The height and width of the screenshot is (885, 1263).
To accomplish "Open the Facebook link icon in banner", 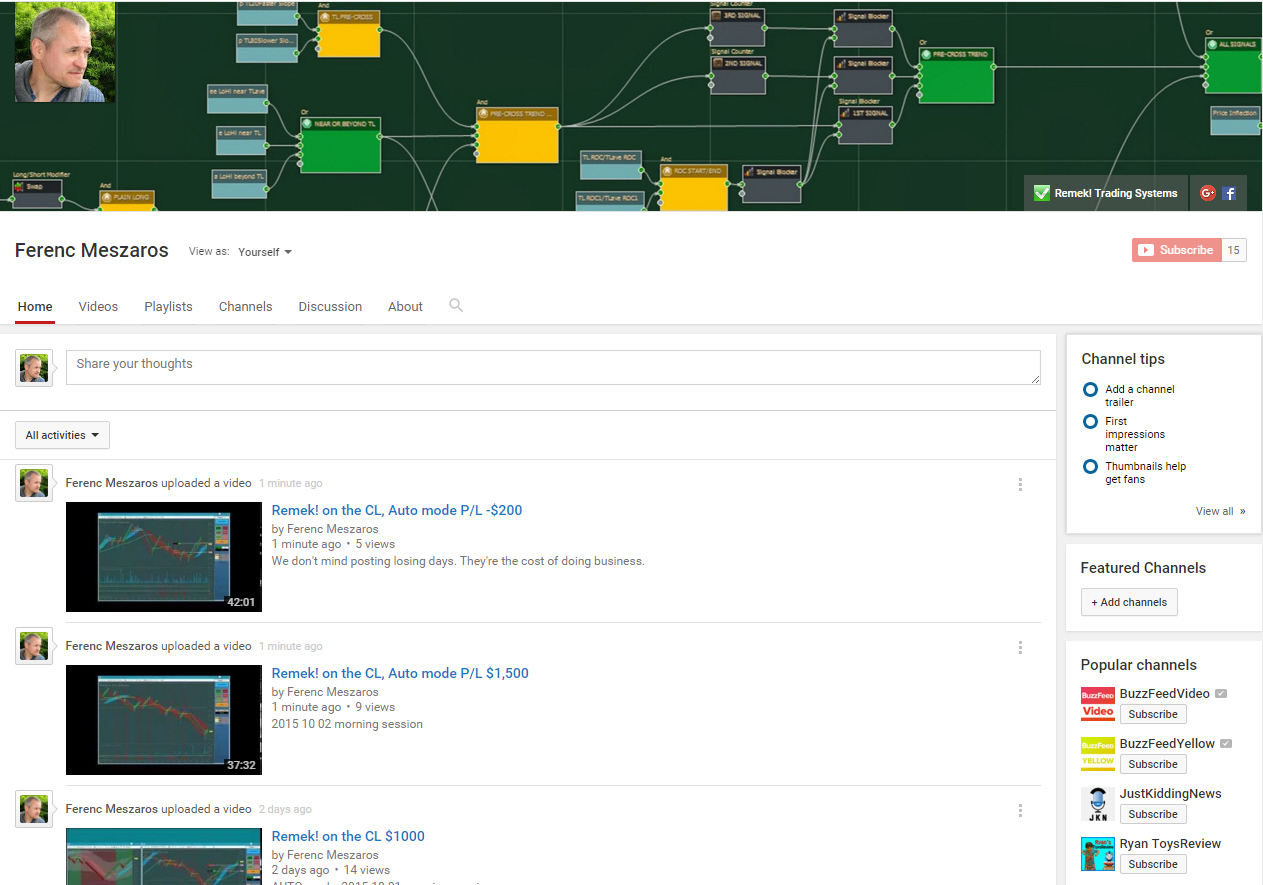I will [x=1229, y=193].
